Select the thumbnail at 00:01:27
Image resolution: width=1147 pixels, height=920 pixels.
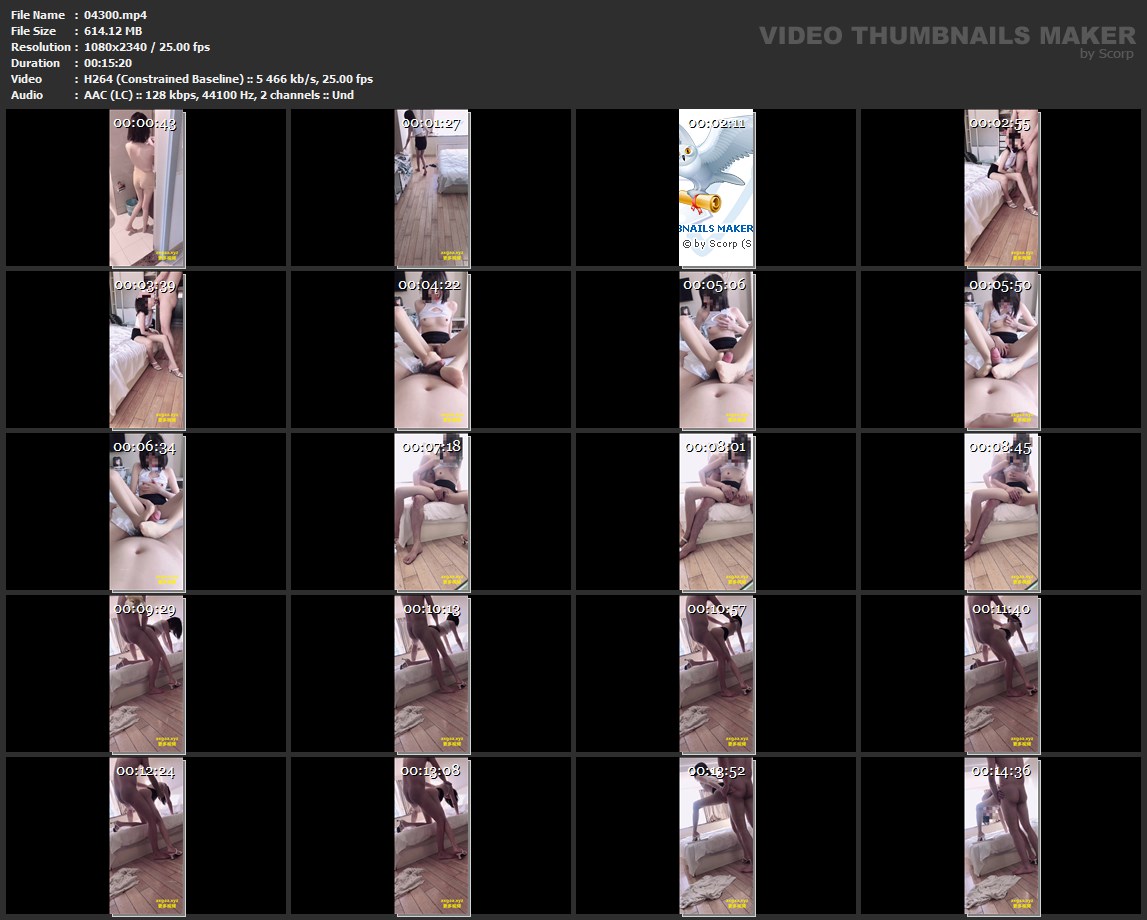coord(431,188)
